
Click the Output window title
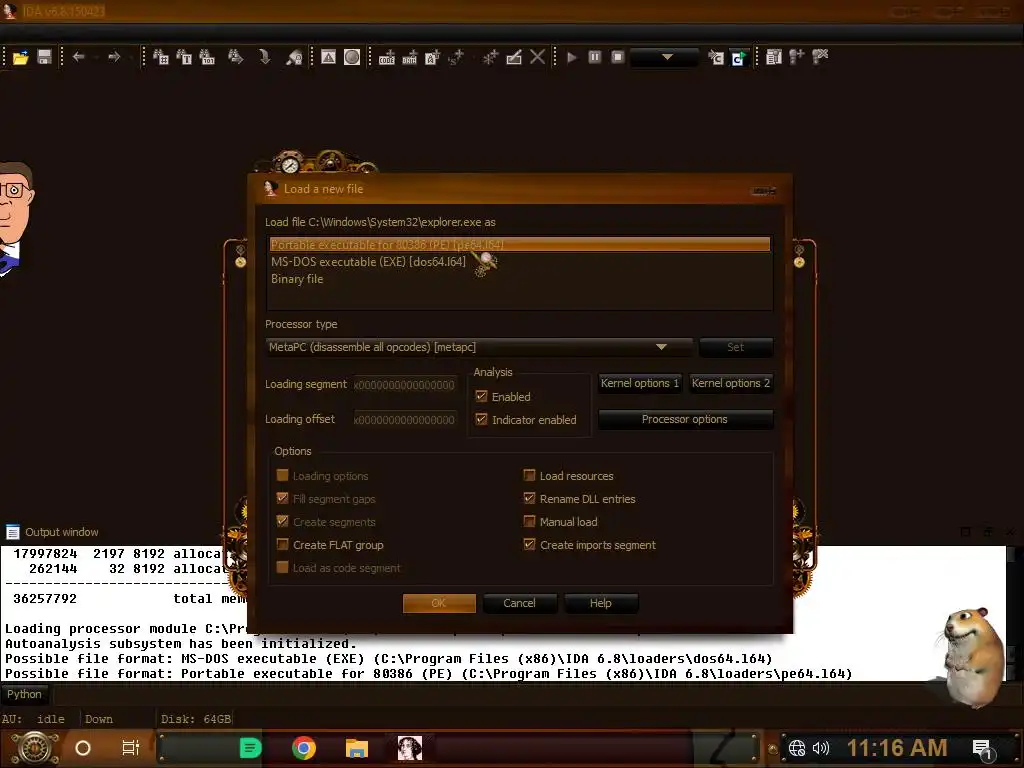pyautogui.click(x=61, y=532)
